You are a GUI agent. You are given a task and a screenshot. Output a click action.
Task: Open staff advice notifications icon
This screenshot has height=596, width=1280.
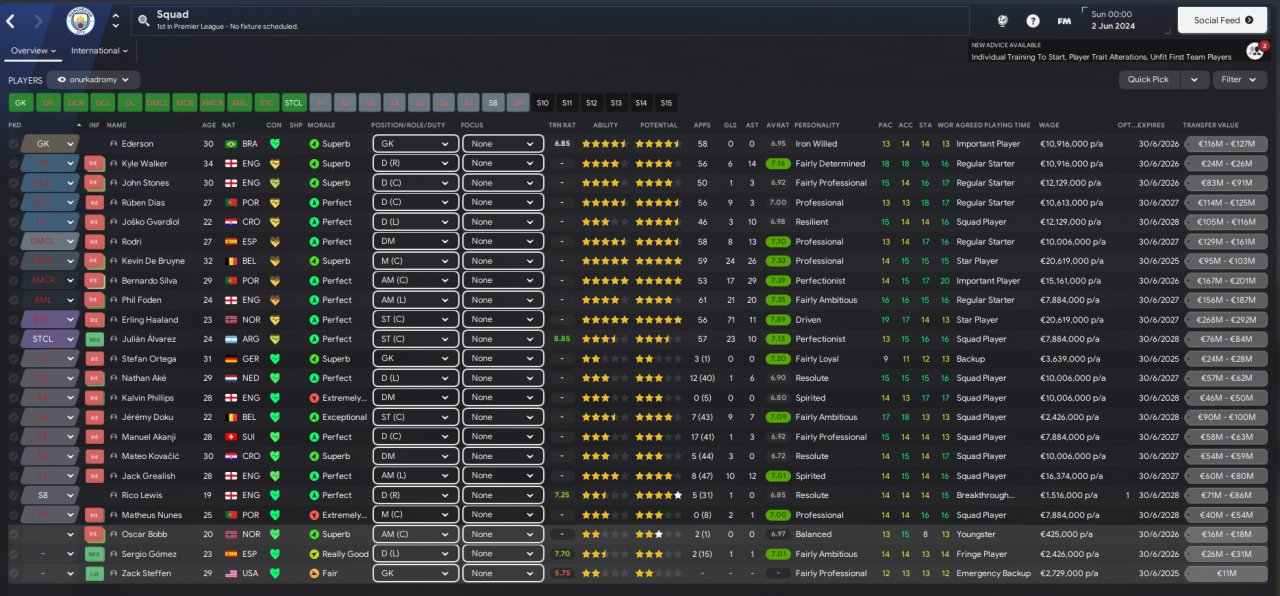pyautogui.click(x=1255, y=50)
